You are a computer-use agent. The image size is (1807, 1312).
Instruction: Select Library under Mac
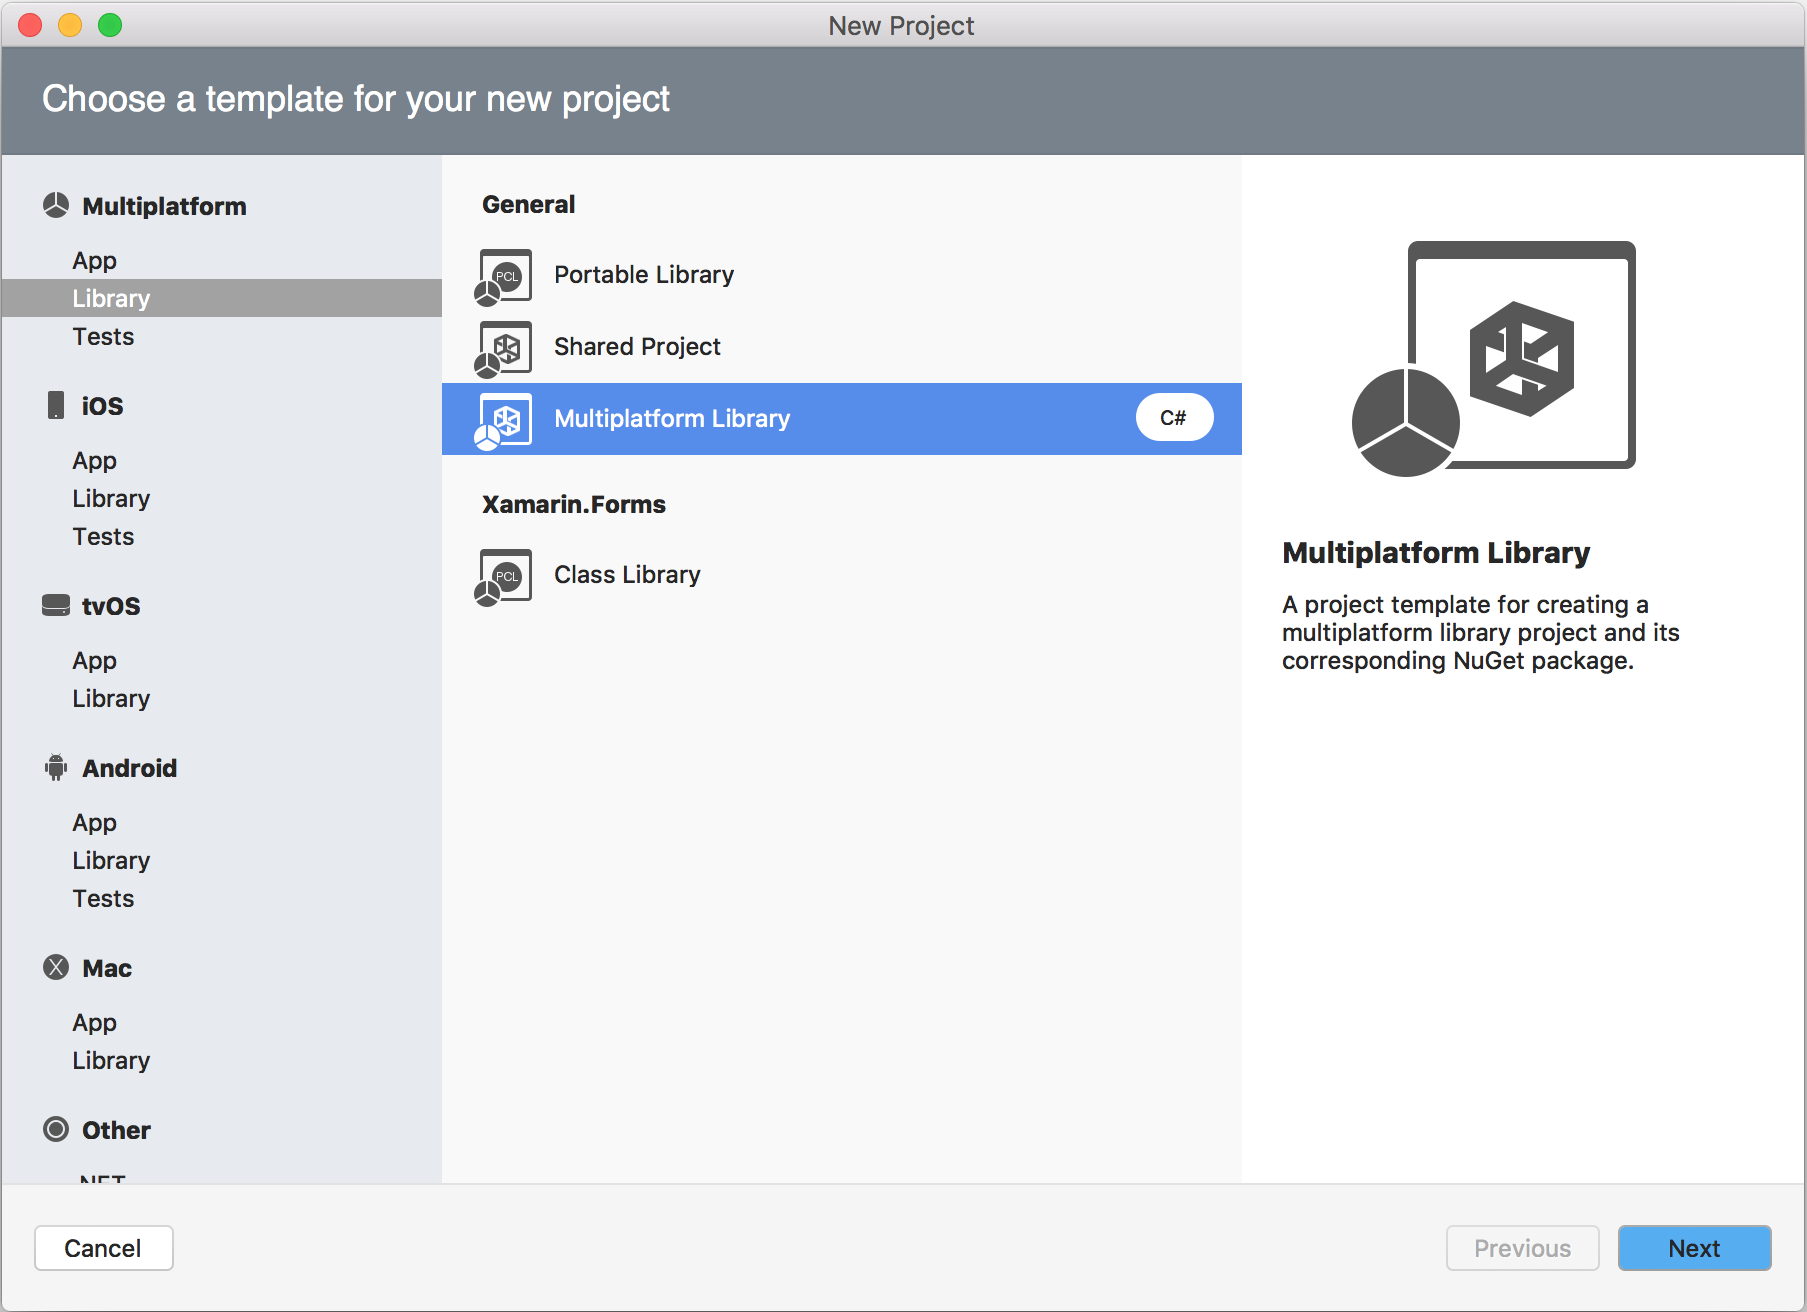tap(221, 1060)
